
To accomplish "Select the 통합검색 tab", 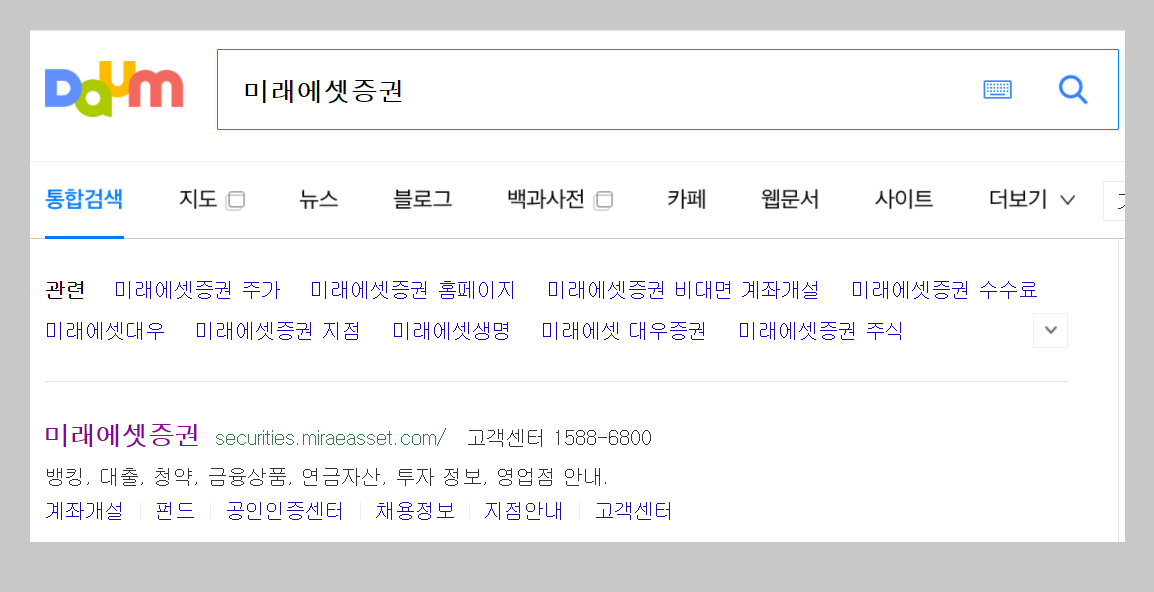I will pos(84,199).
